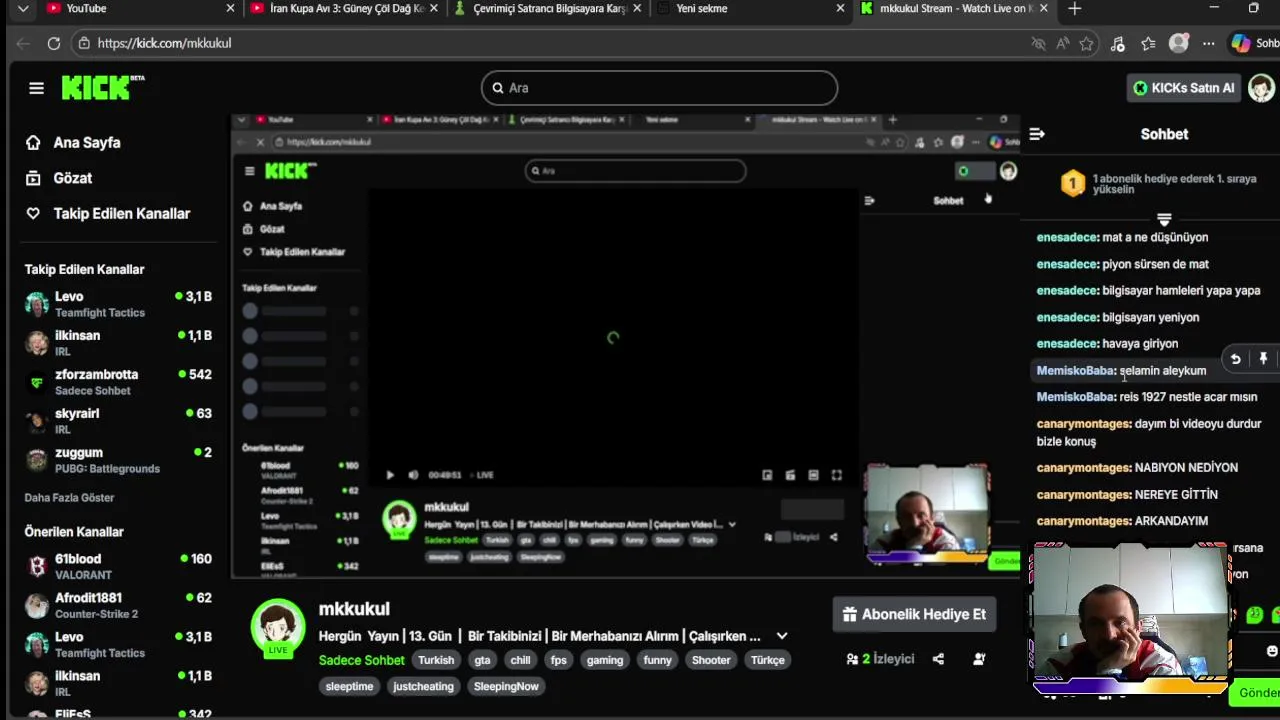Open the zforzambrotta channel

point(118,382)
